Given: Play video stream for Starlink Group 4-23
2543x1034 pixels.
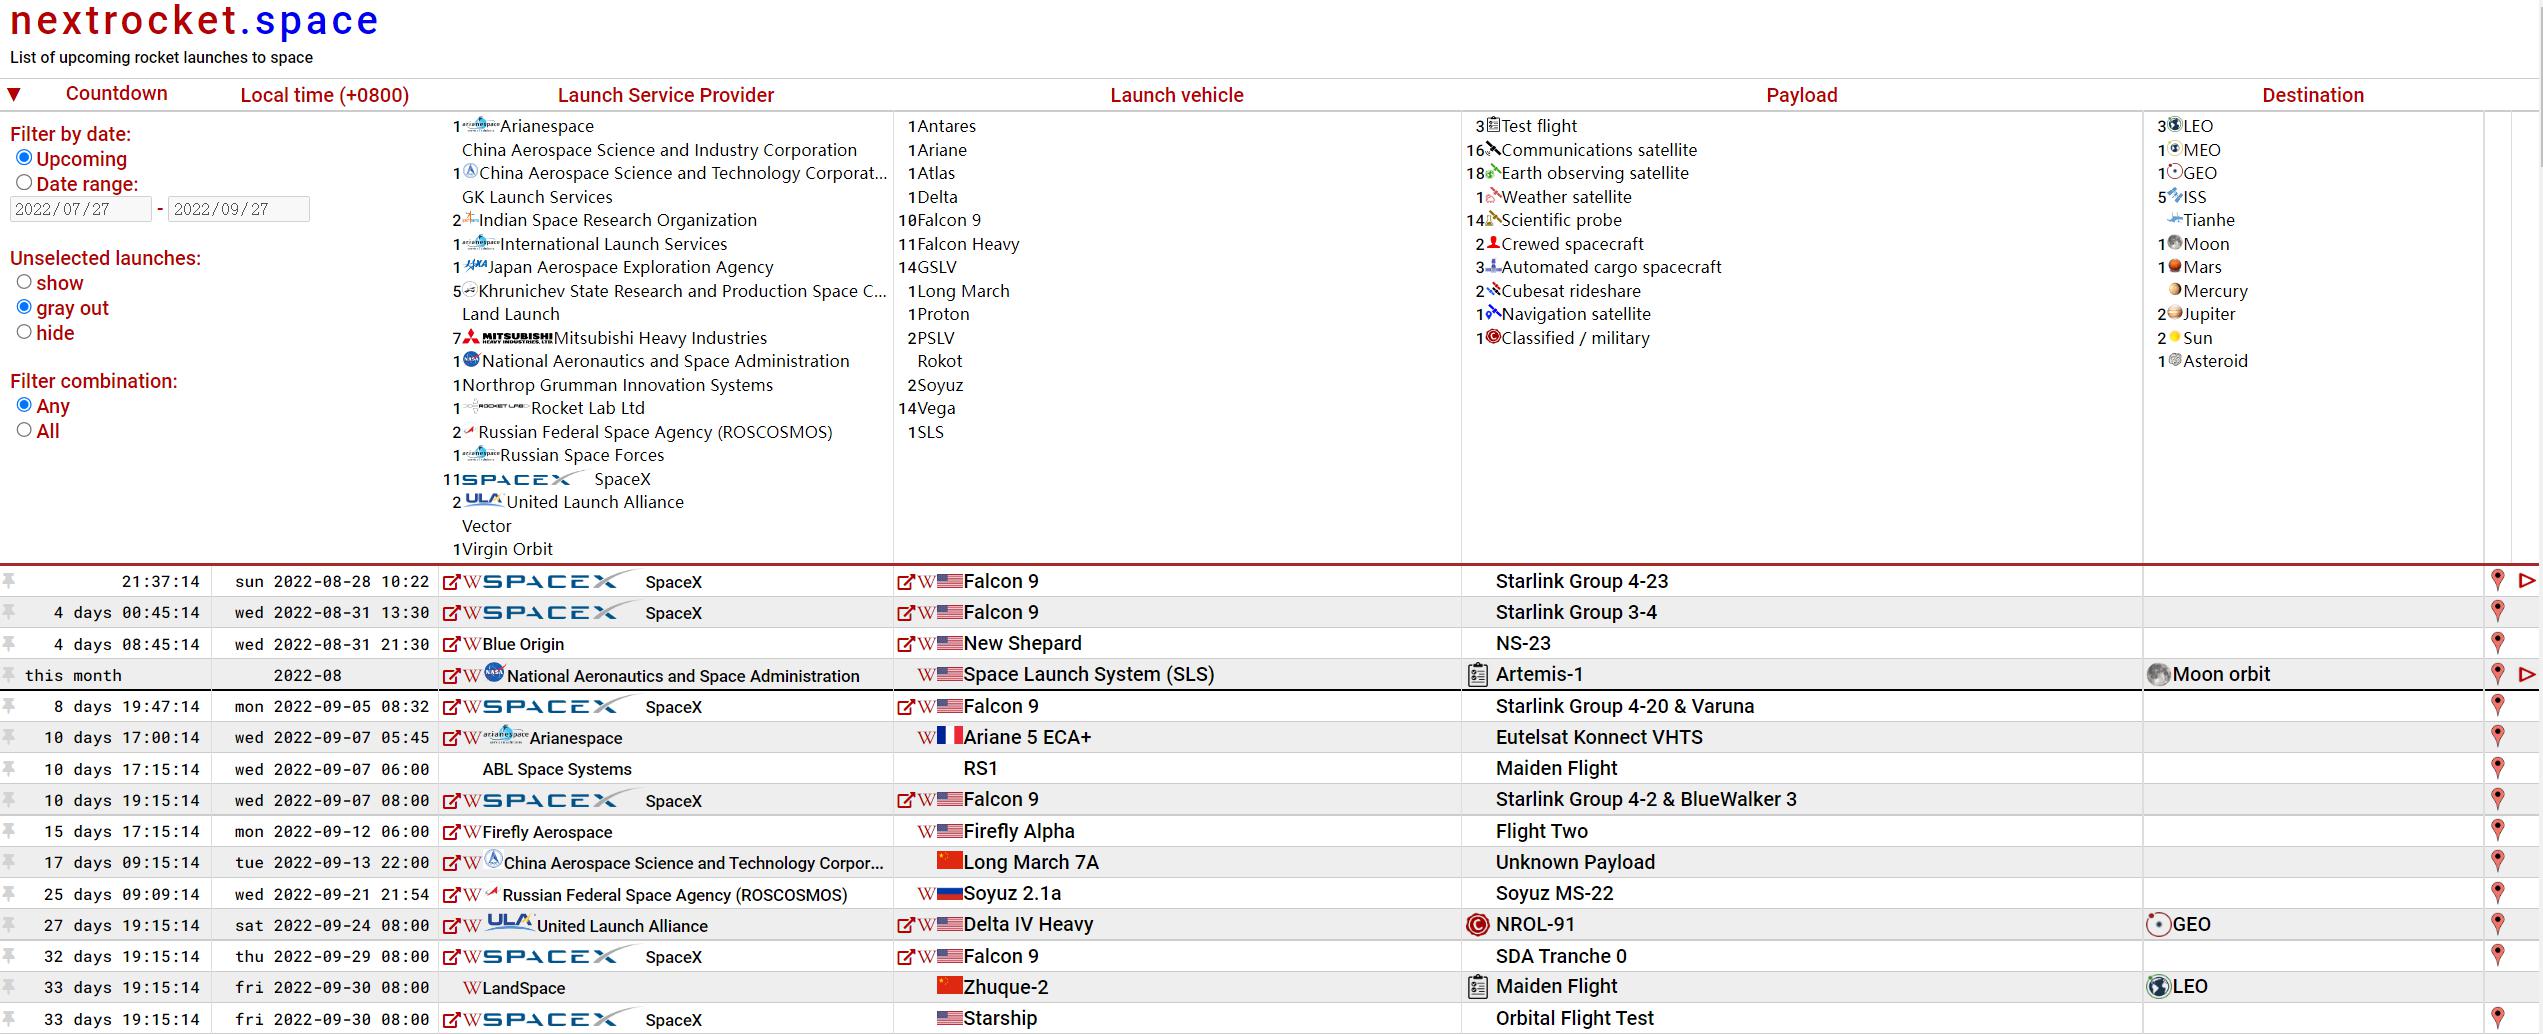Looking at the screenshot, I should 2527,581.
